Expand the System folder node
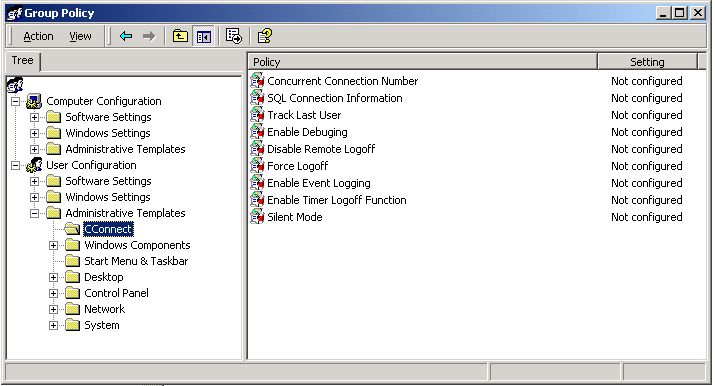Screen dimensions: 715x386 tap(53, 325)
